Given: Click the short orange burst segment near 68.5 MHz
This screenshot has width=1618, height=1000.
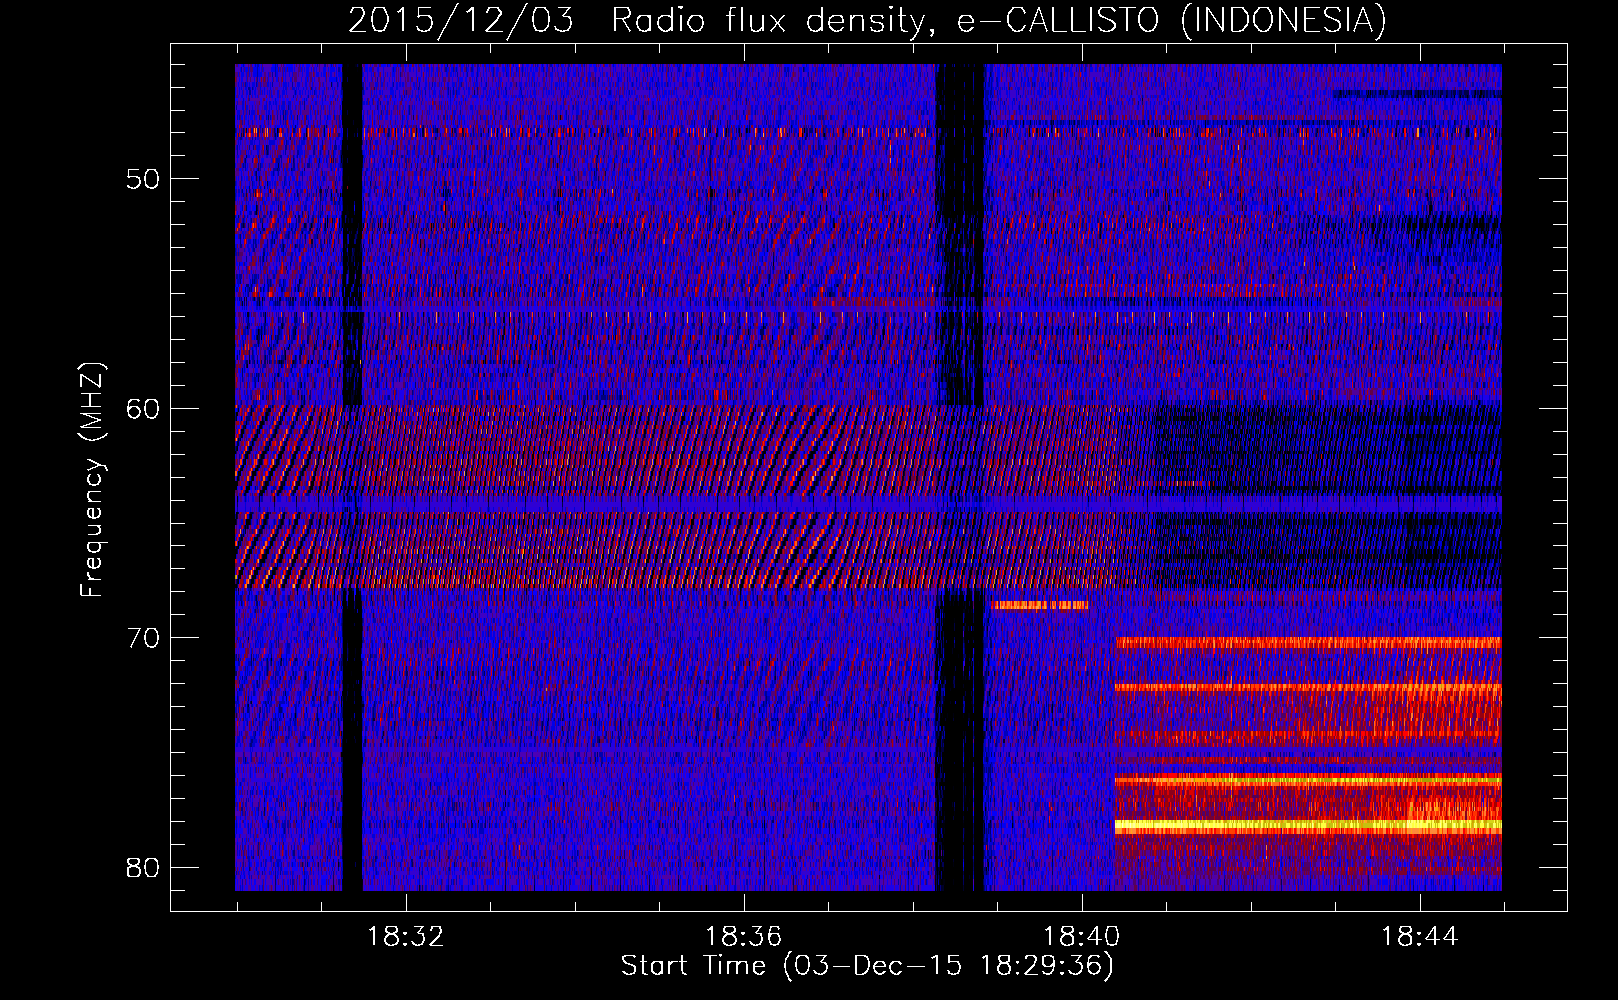Looking at the screenshot, I should 1040,605.
